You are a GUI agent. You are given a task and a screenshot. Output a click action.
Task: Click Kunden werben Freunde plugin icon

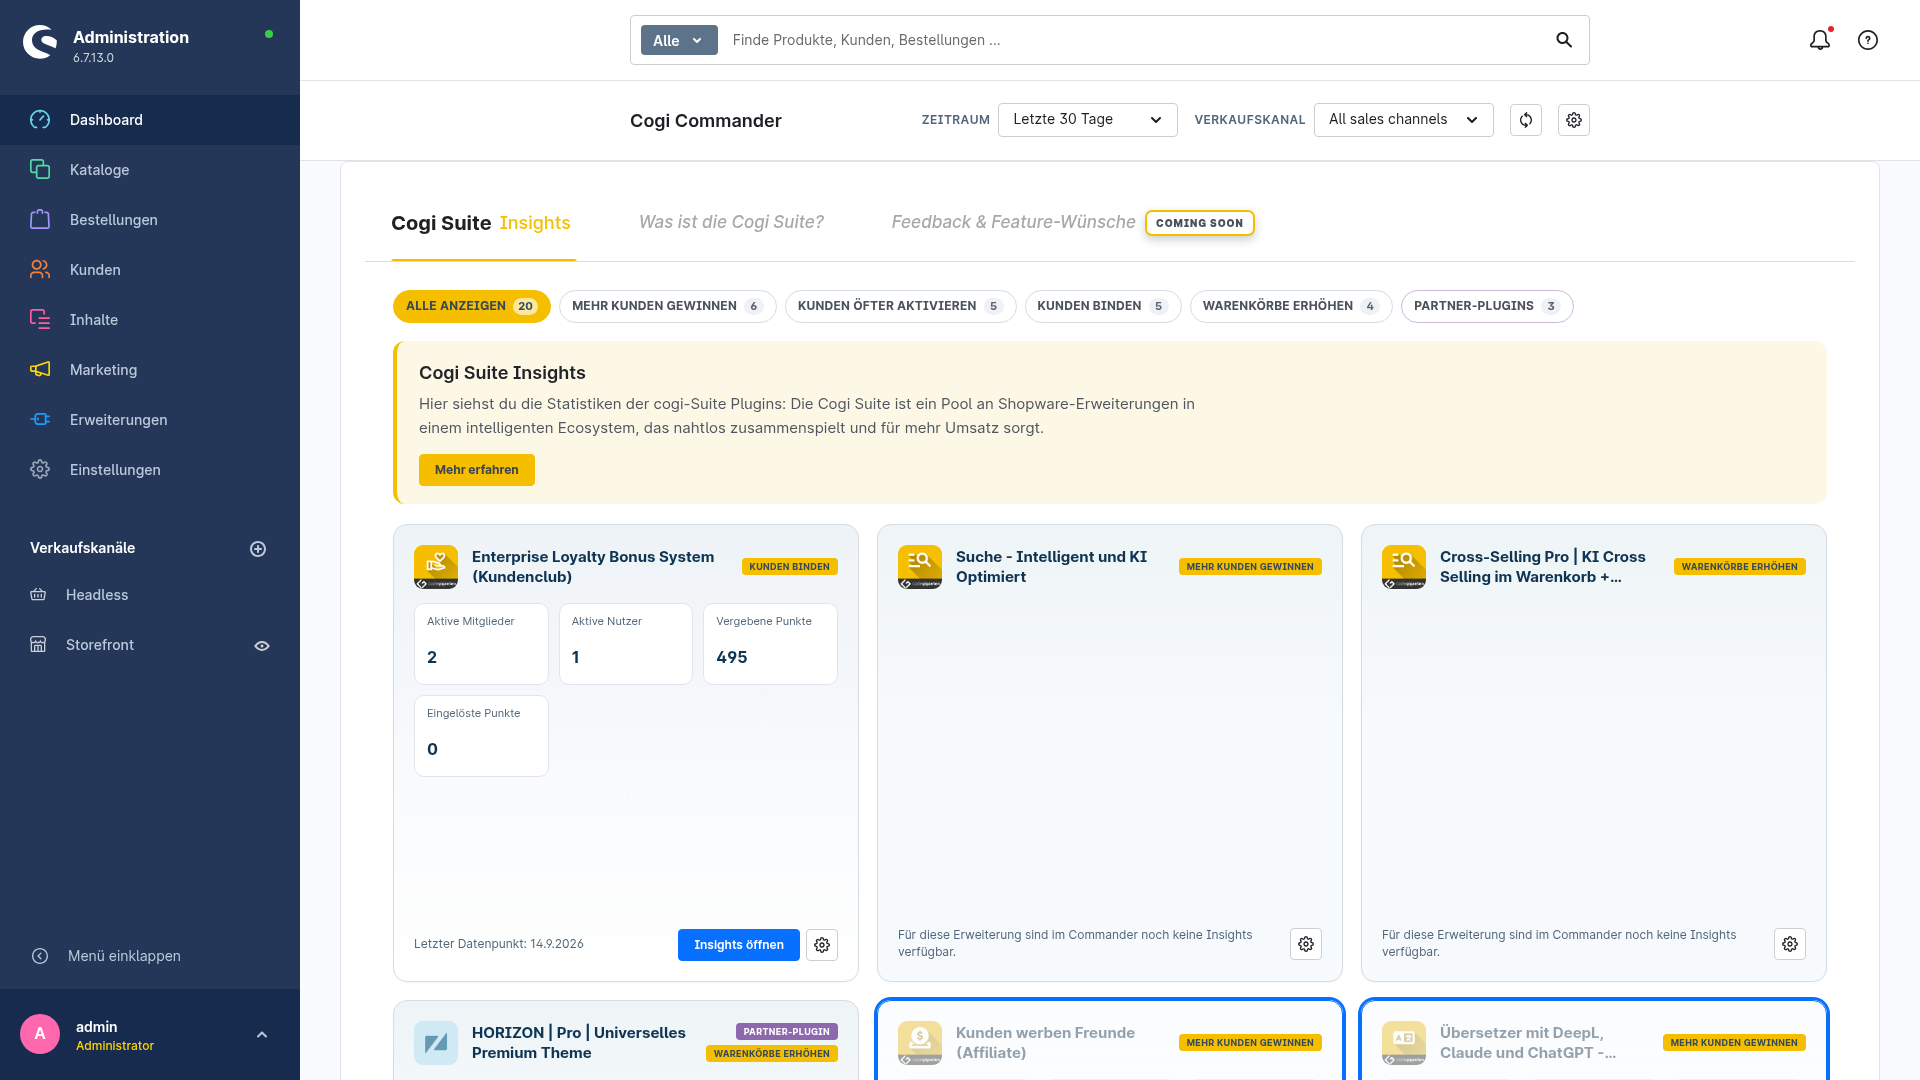click(920, 1043)
